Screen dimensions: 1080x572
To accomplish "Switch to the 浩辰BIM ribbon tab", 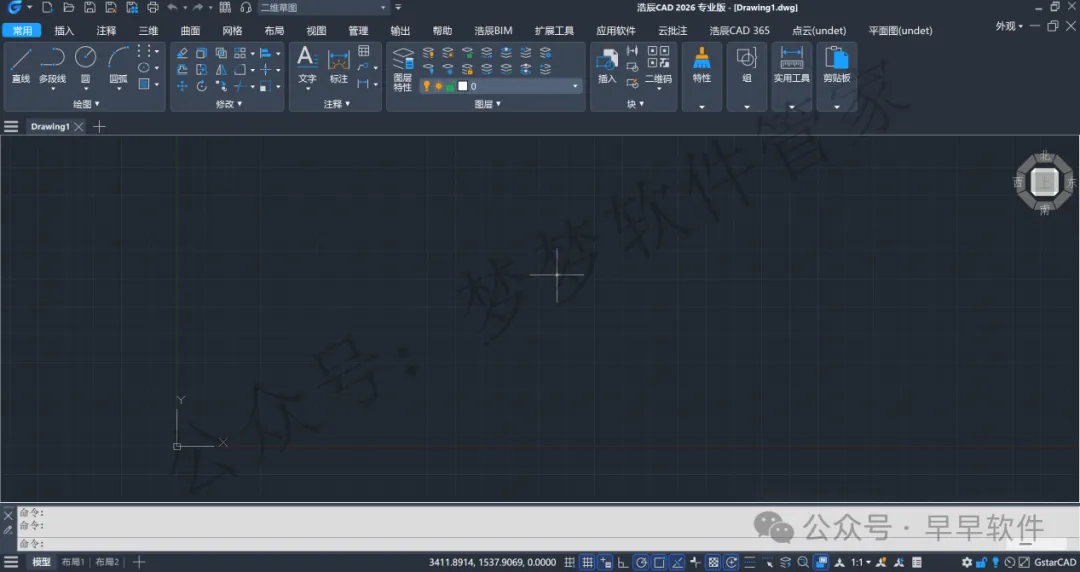I will pos(493,31).
